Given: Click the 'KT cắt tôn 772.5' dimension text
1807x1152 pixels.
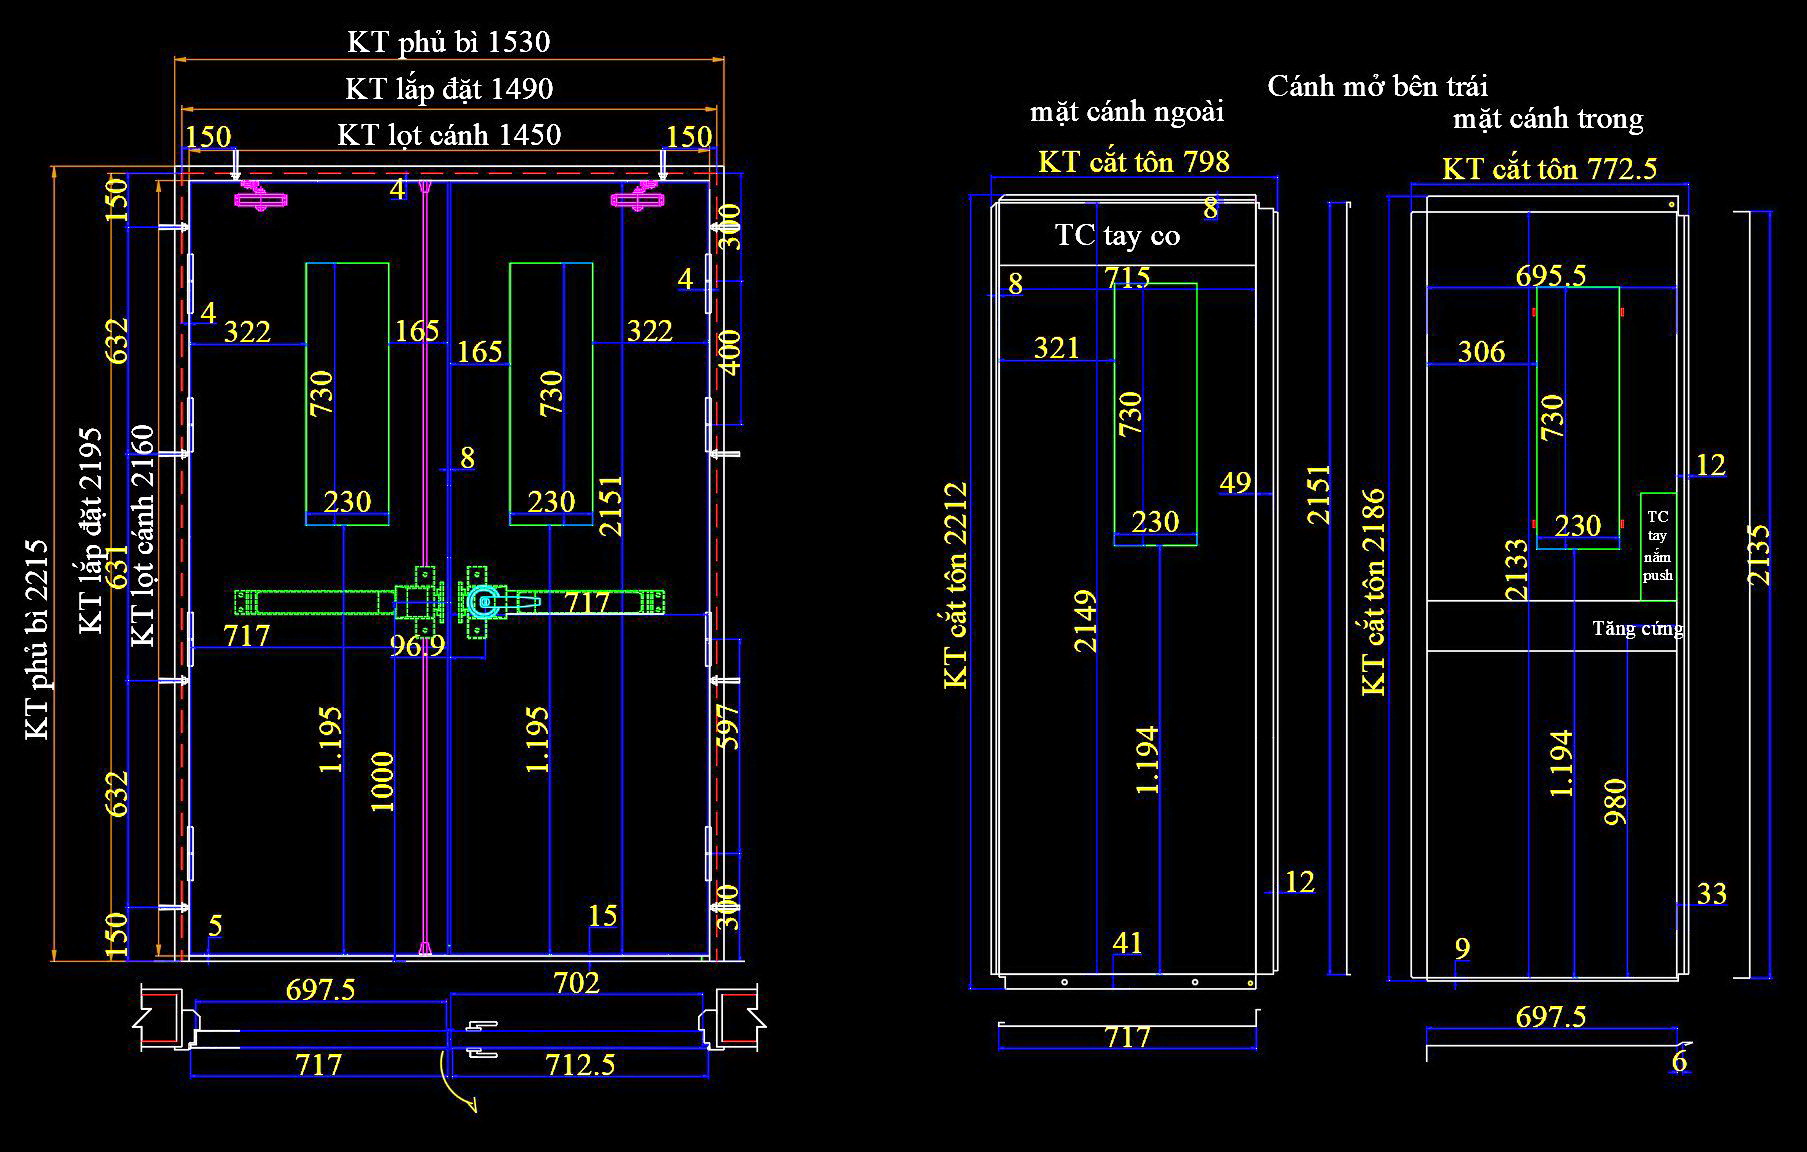Looking at the screenshot, I should click(1548, 169).
